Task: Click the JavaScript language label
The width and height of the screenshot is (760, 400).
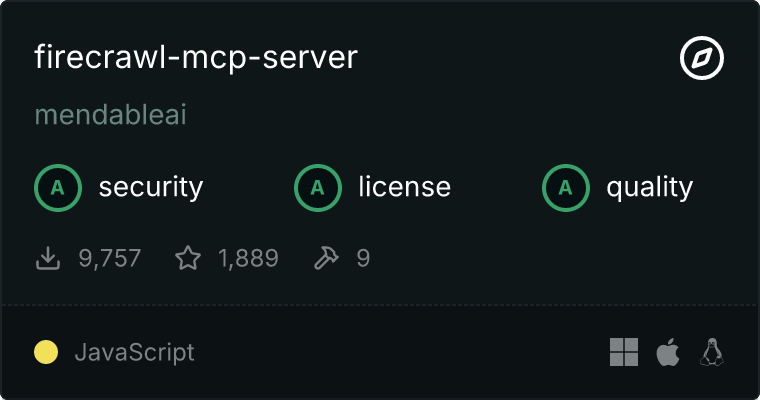Action: tap(134, 352)
